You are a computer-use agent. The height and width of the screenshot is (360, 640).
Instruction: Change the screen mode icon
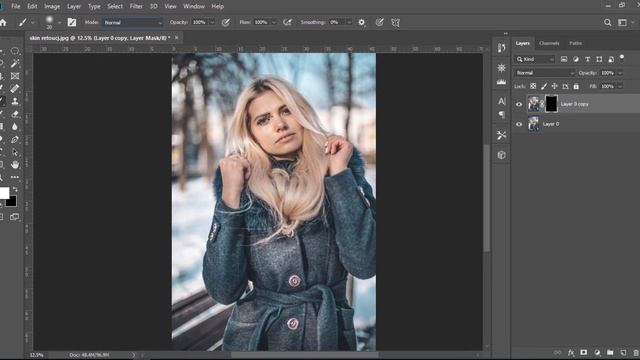click(x=15, y=217)
